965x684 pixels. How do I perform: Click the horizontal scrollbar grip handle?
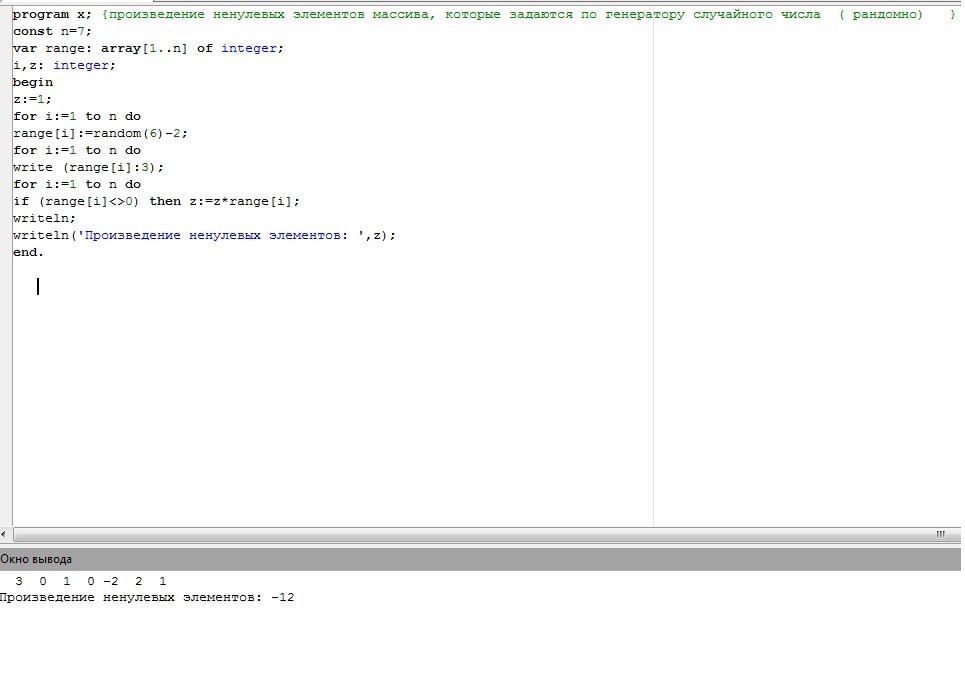pos(940,535)
